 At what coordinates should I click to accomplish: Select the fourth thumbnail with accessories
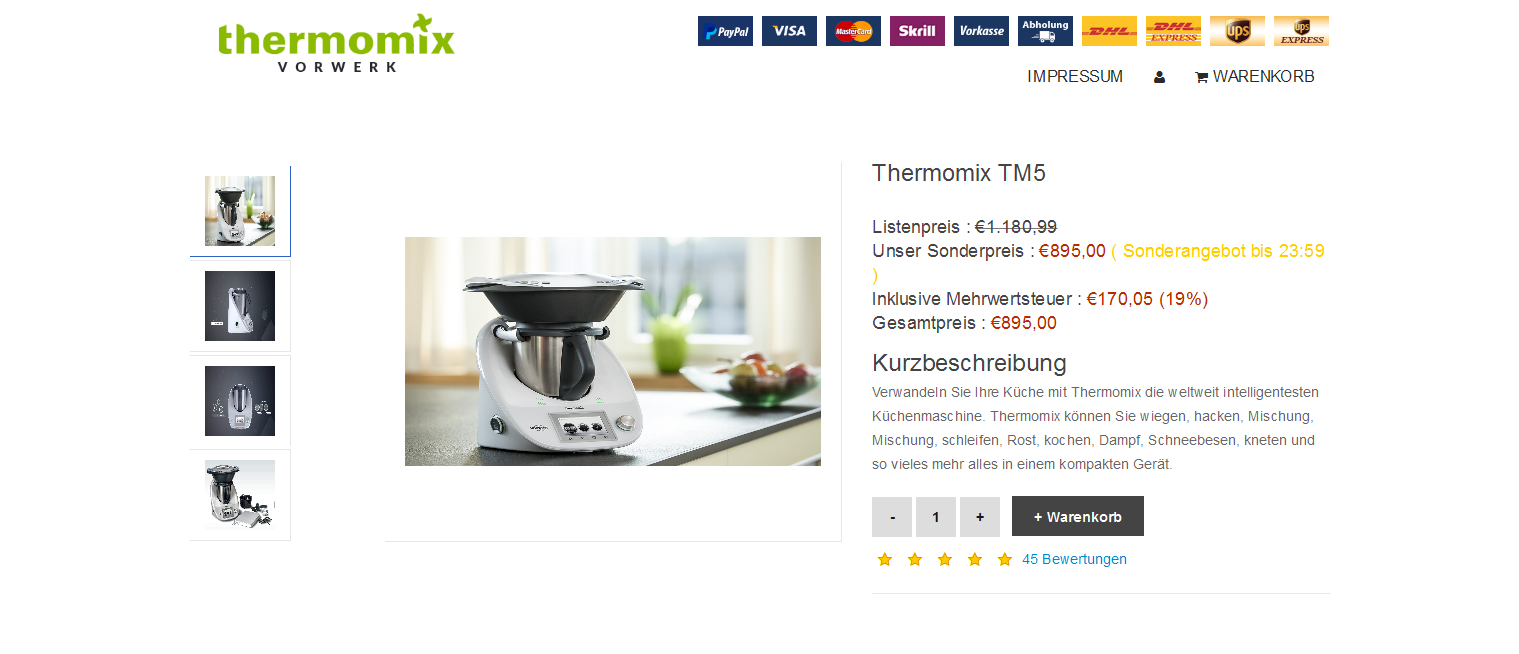240,495
